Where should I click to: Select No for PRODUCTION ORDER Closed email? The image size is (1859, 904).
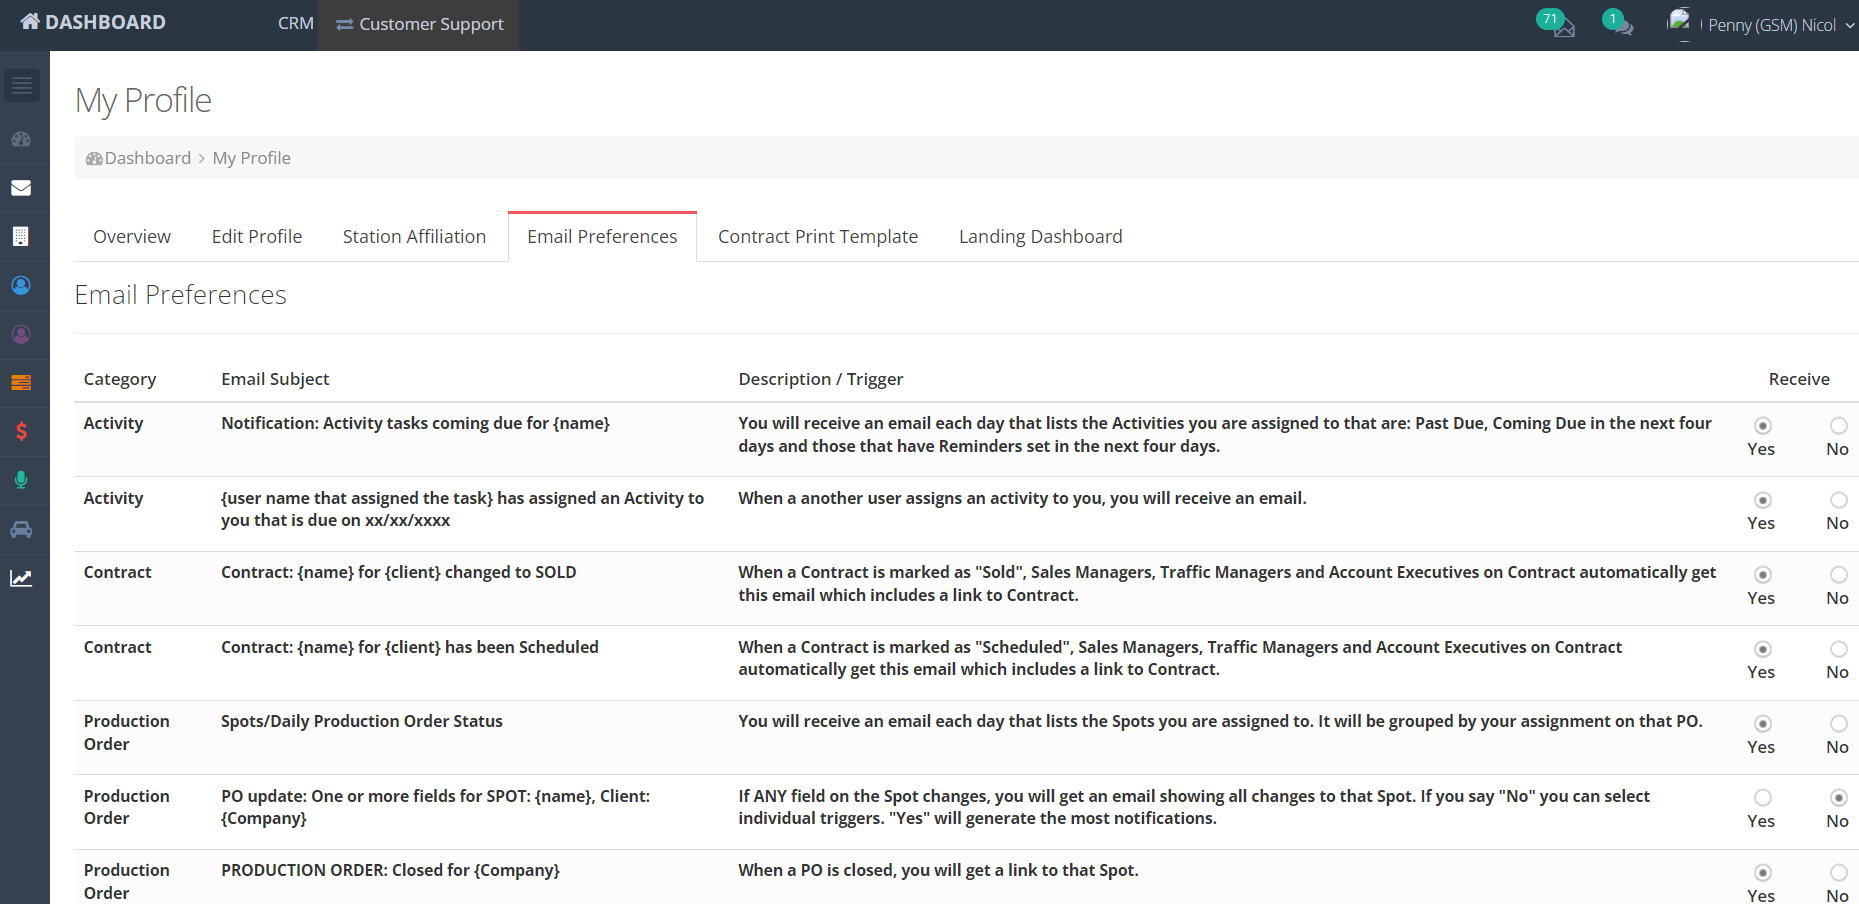click(1839, 873)
